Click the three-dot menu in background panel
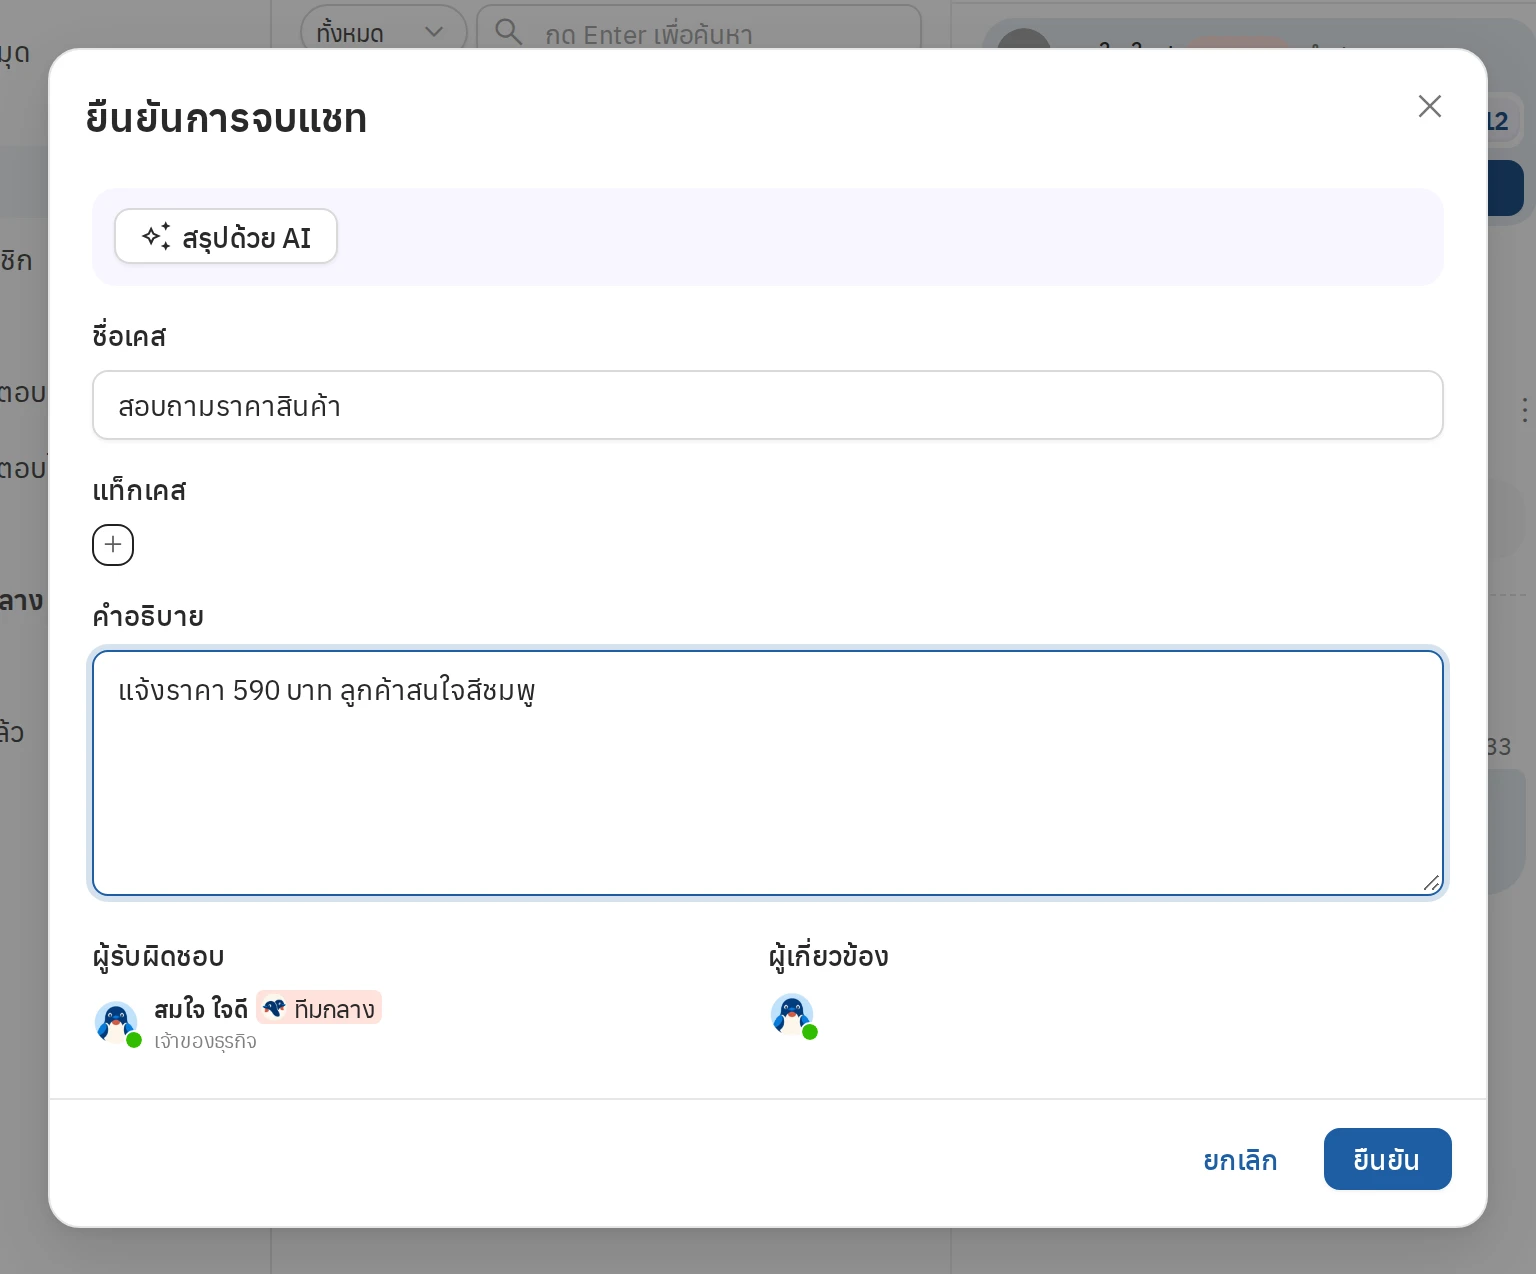 (x=1524, y=410)
